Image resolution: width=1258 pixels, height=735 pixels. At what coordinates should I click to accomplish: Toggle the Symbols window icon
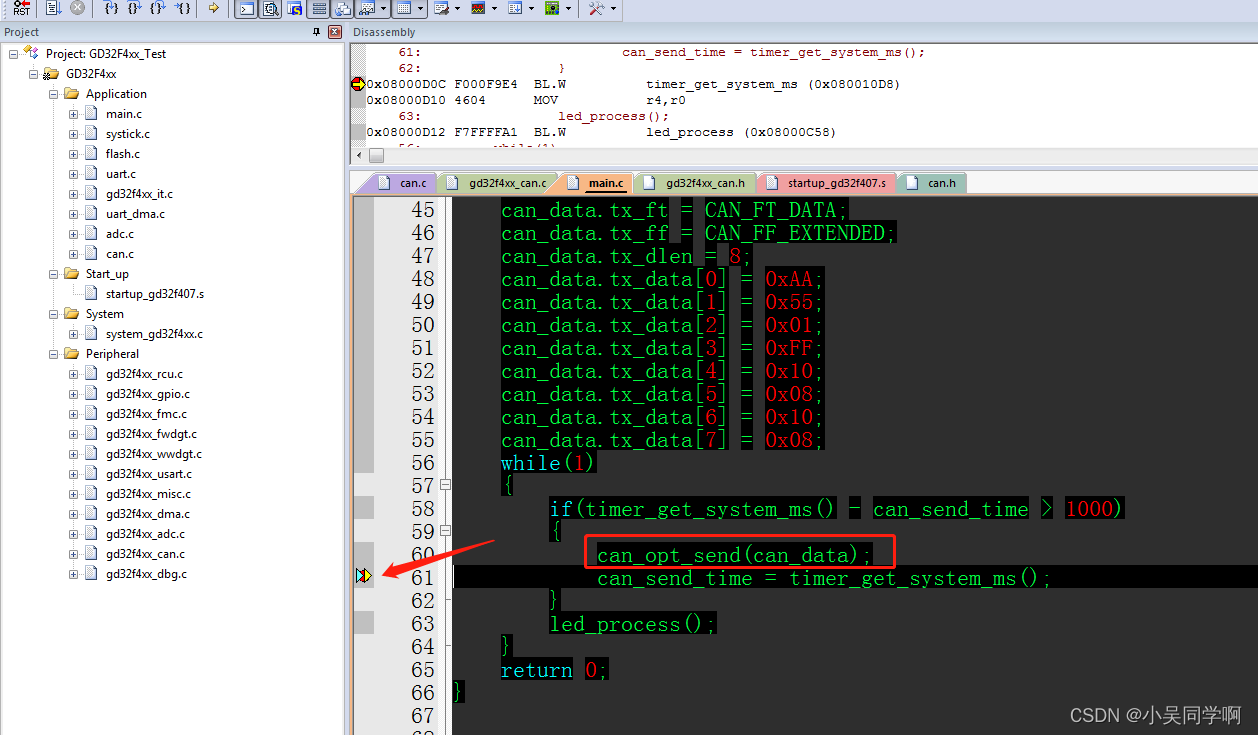point(294,9)
